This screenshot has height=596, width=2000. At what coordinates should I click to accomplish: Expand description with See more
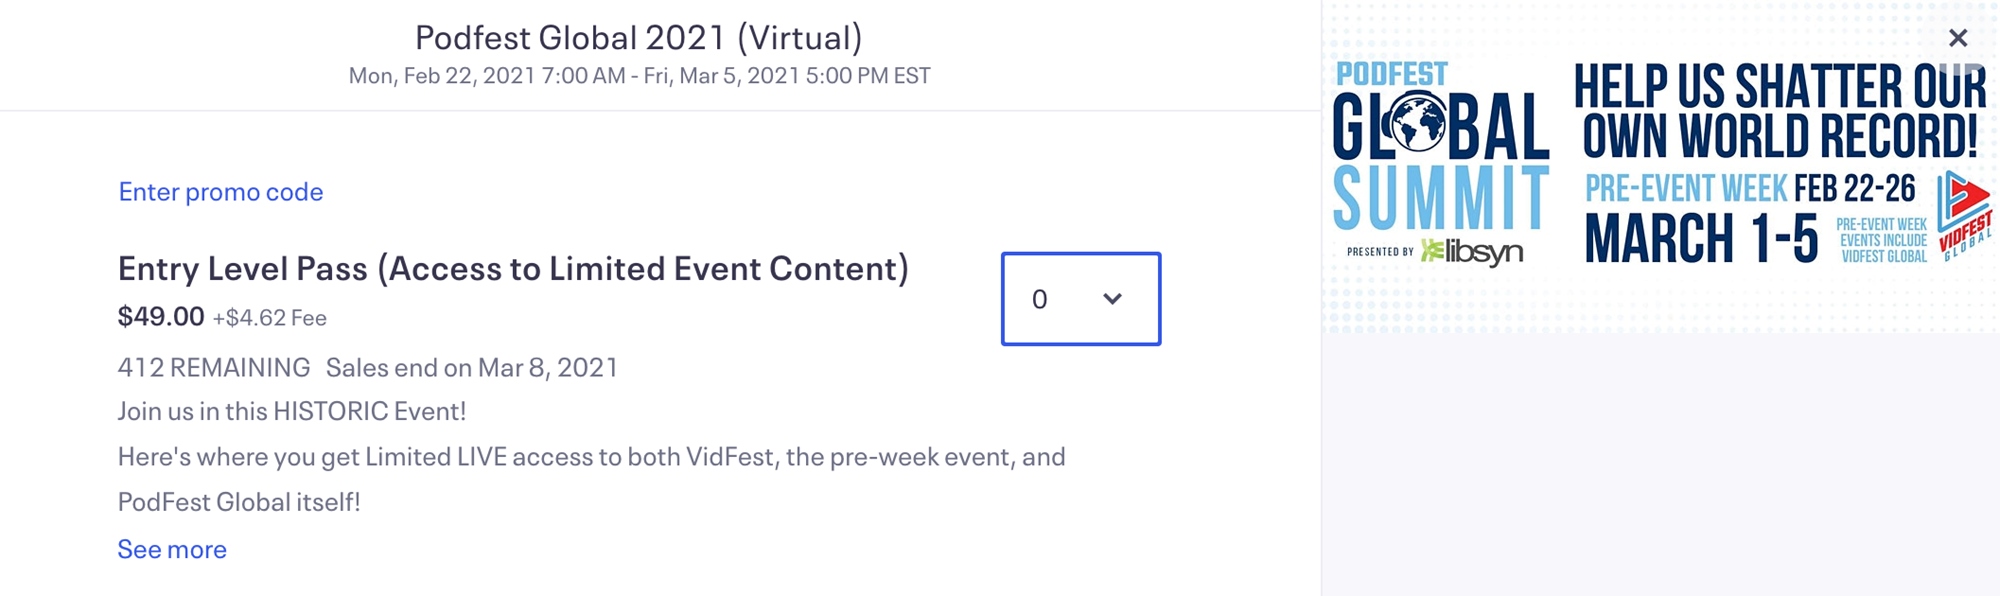172,549
